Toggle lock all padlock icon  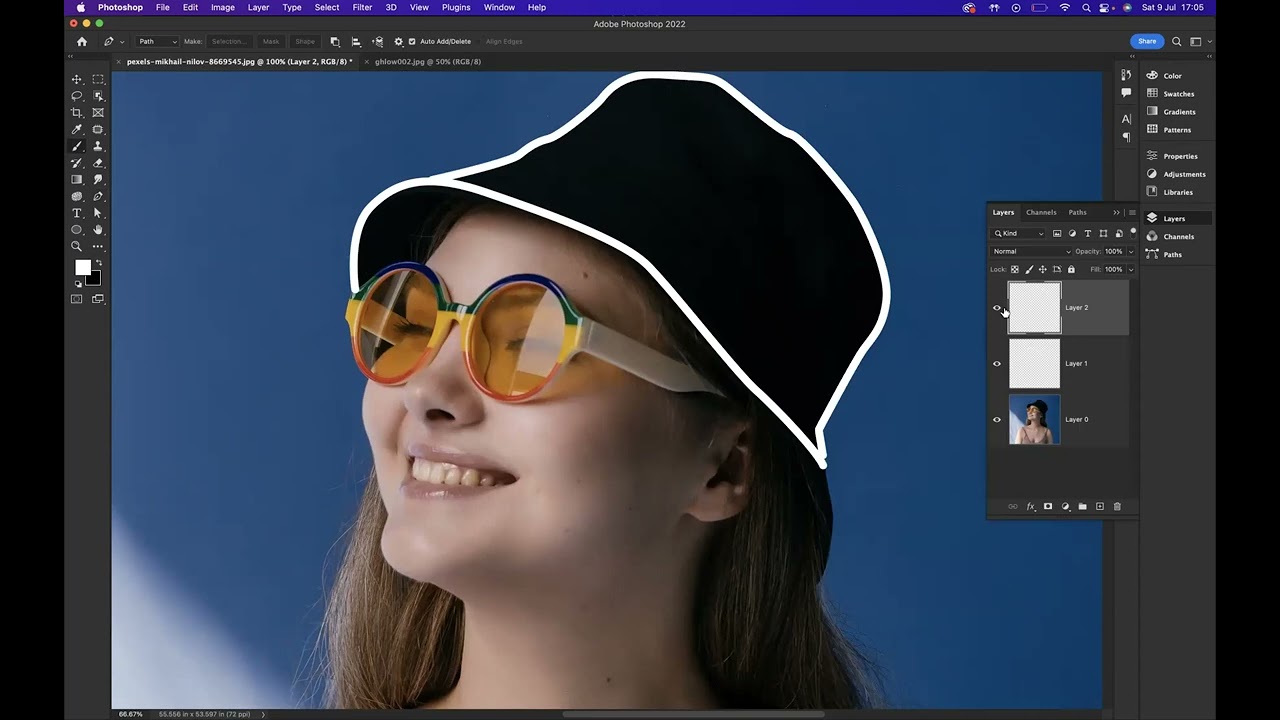[1071, 269]
